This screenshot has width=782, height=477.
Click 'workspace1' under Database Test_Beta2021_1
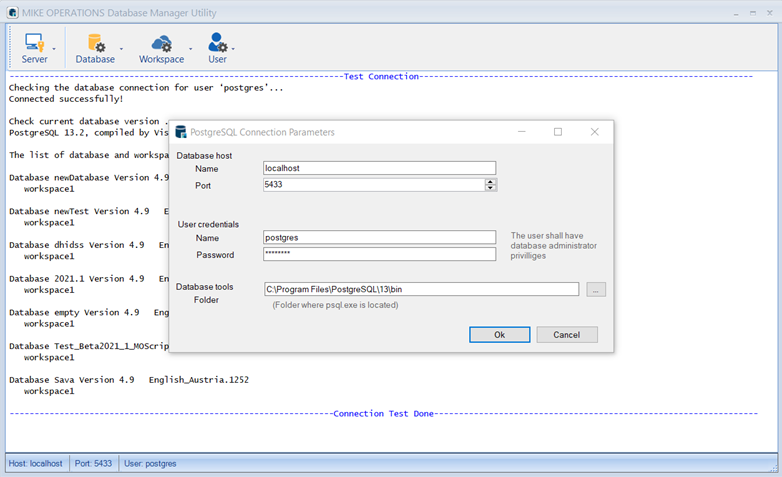[x=49, y=358]
